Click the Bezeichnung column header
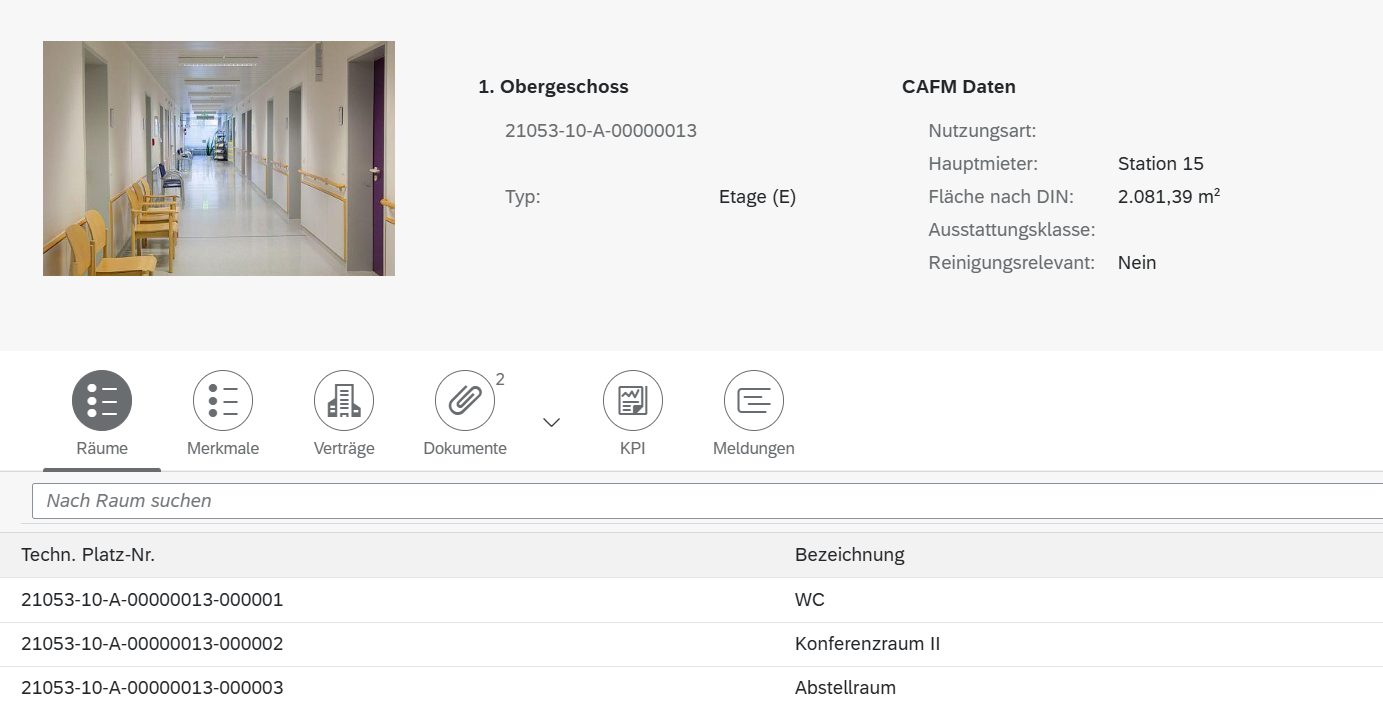This screenshot has height=709, width=1383. click(x=849, y=555)
